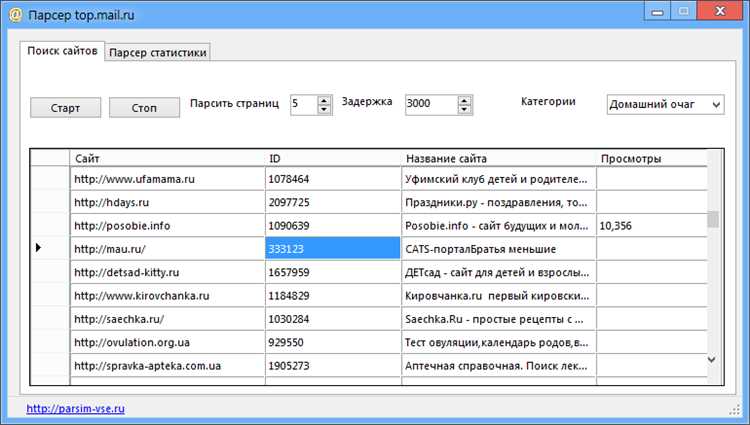Focus the Задержка field showing 3000

click(x=431, y=105)
